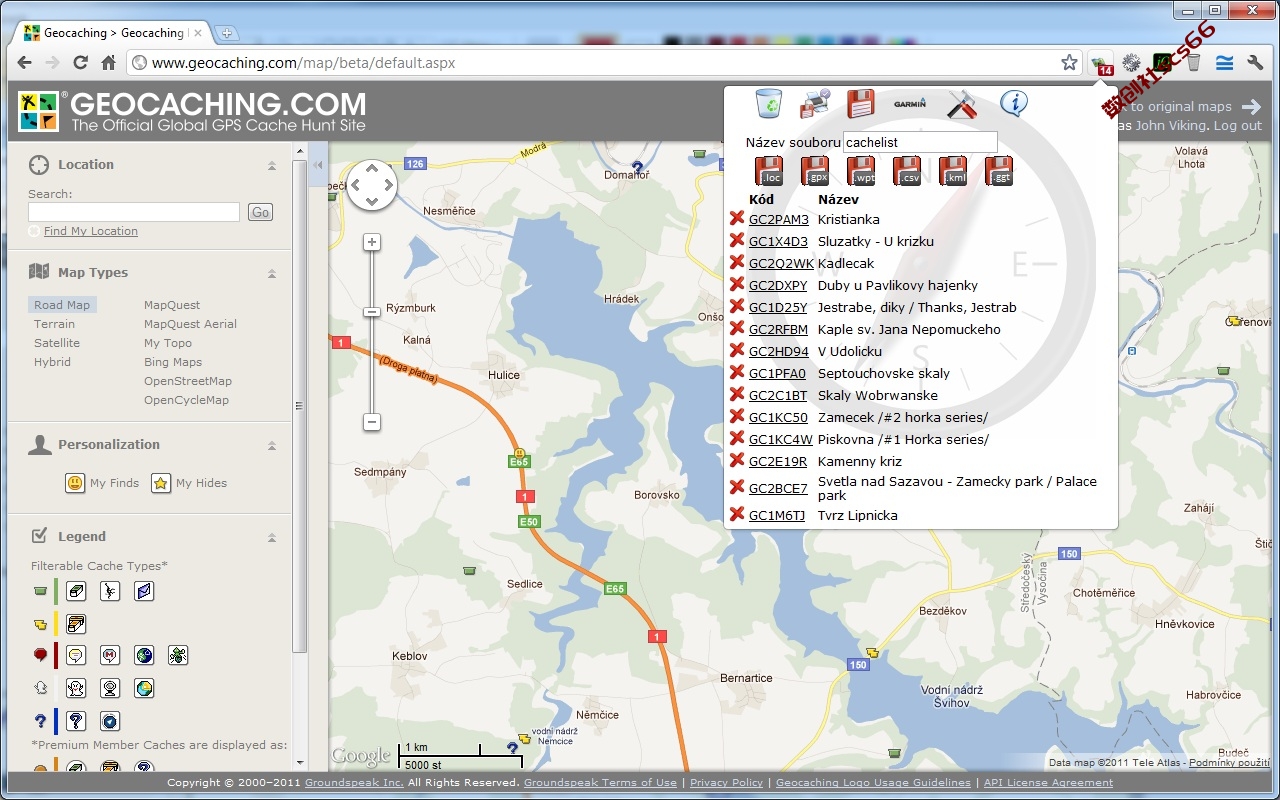Screen dimensions: 1280x800
Task: Open Find My Location link
Action: point(91,231)
